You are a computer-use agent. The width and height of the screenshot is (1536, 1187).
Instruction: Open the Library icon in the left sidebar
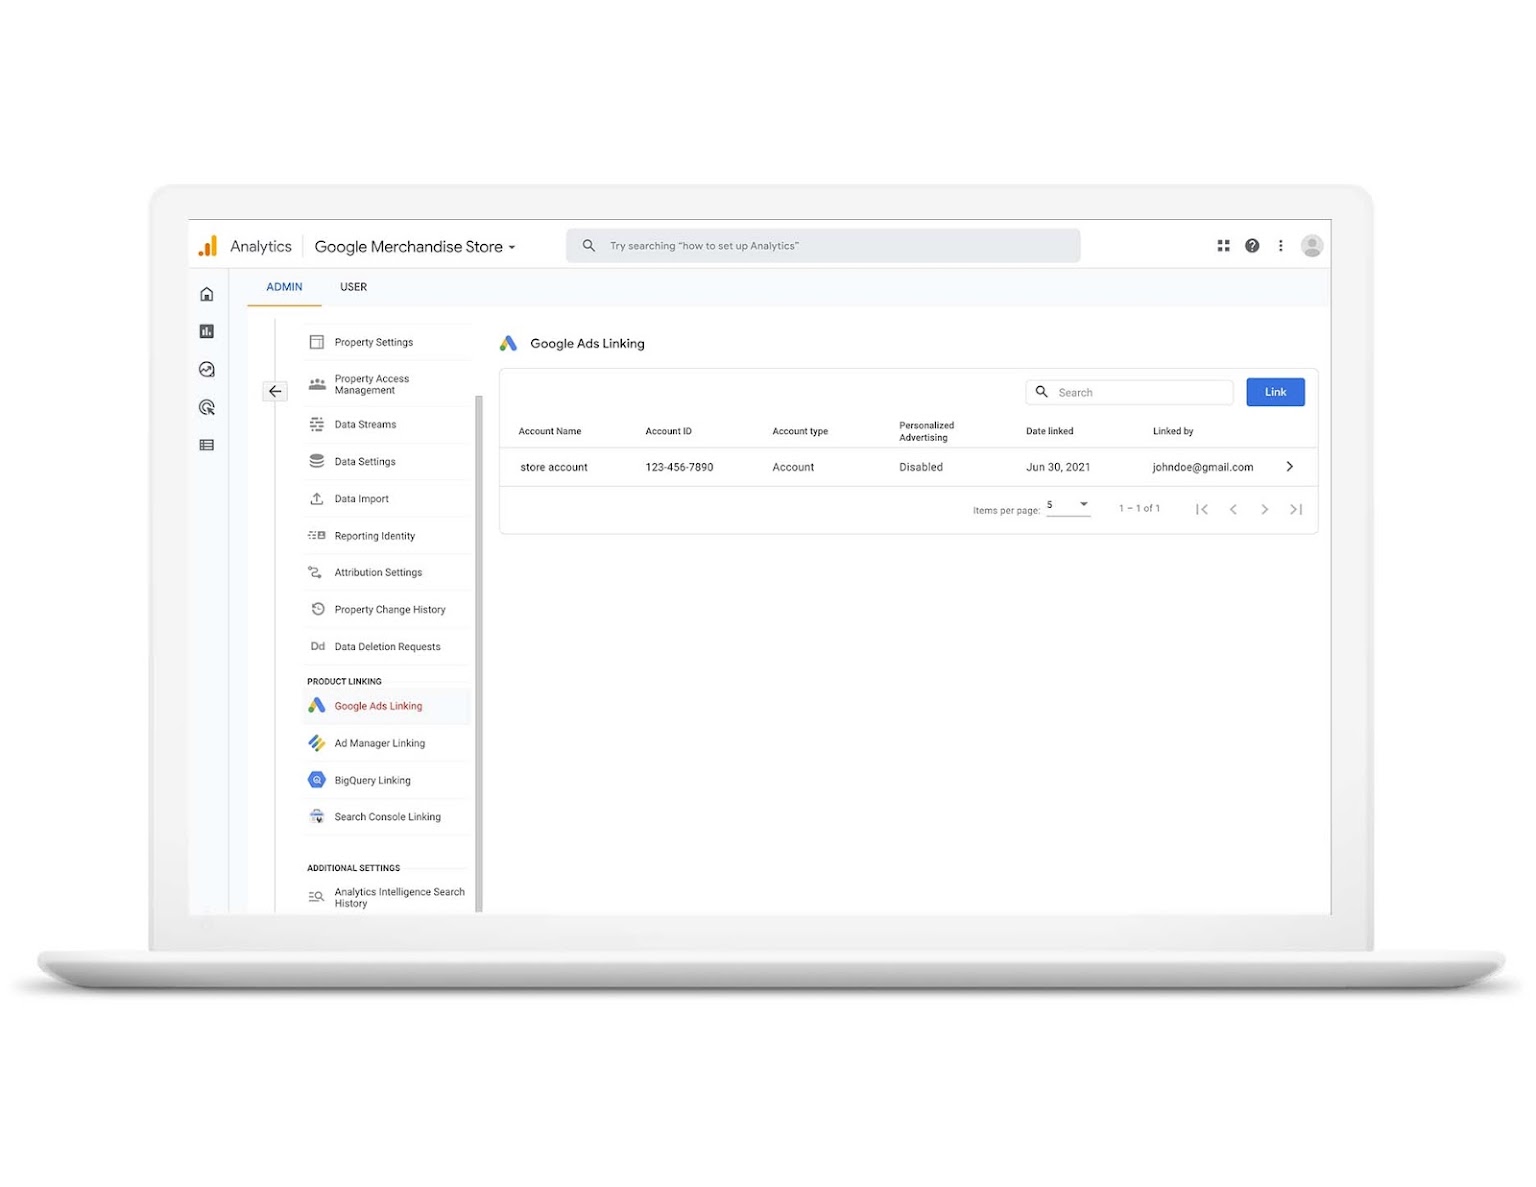pyautogui.click(x=206, y=444)
